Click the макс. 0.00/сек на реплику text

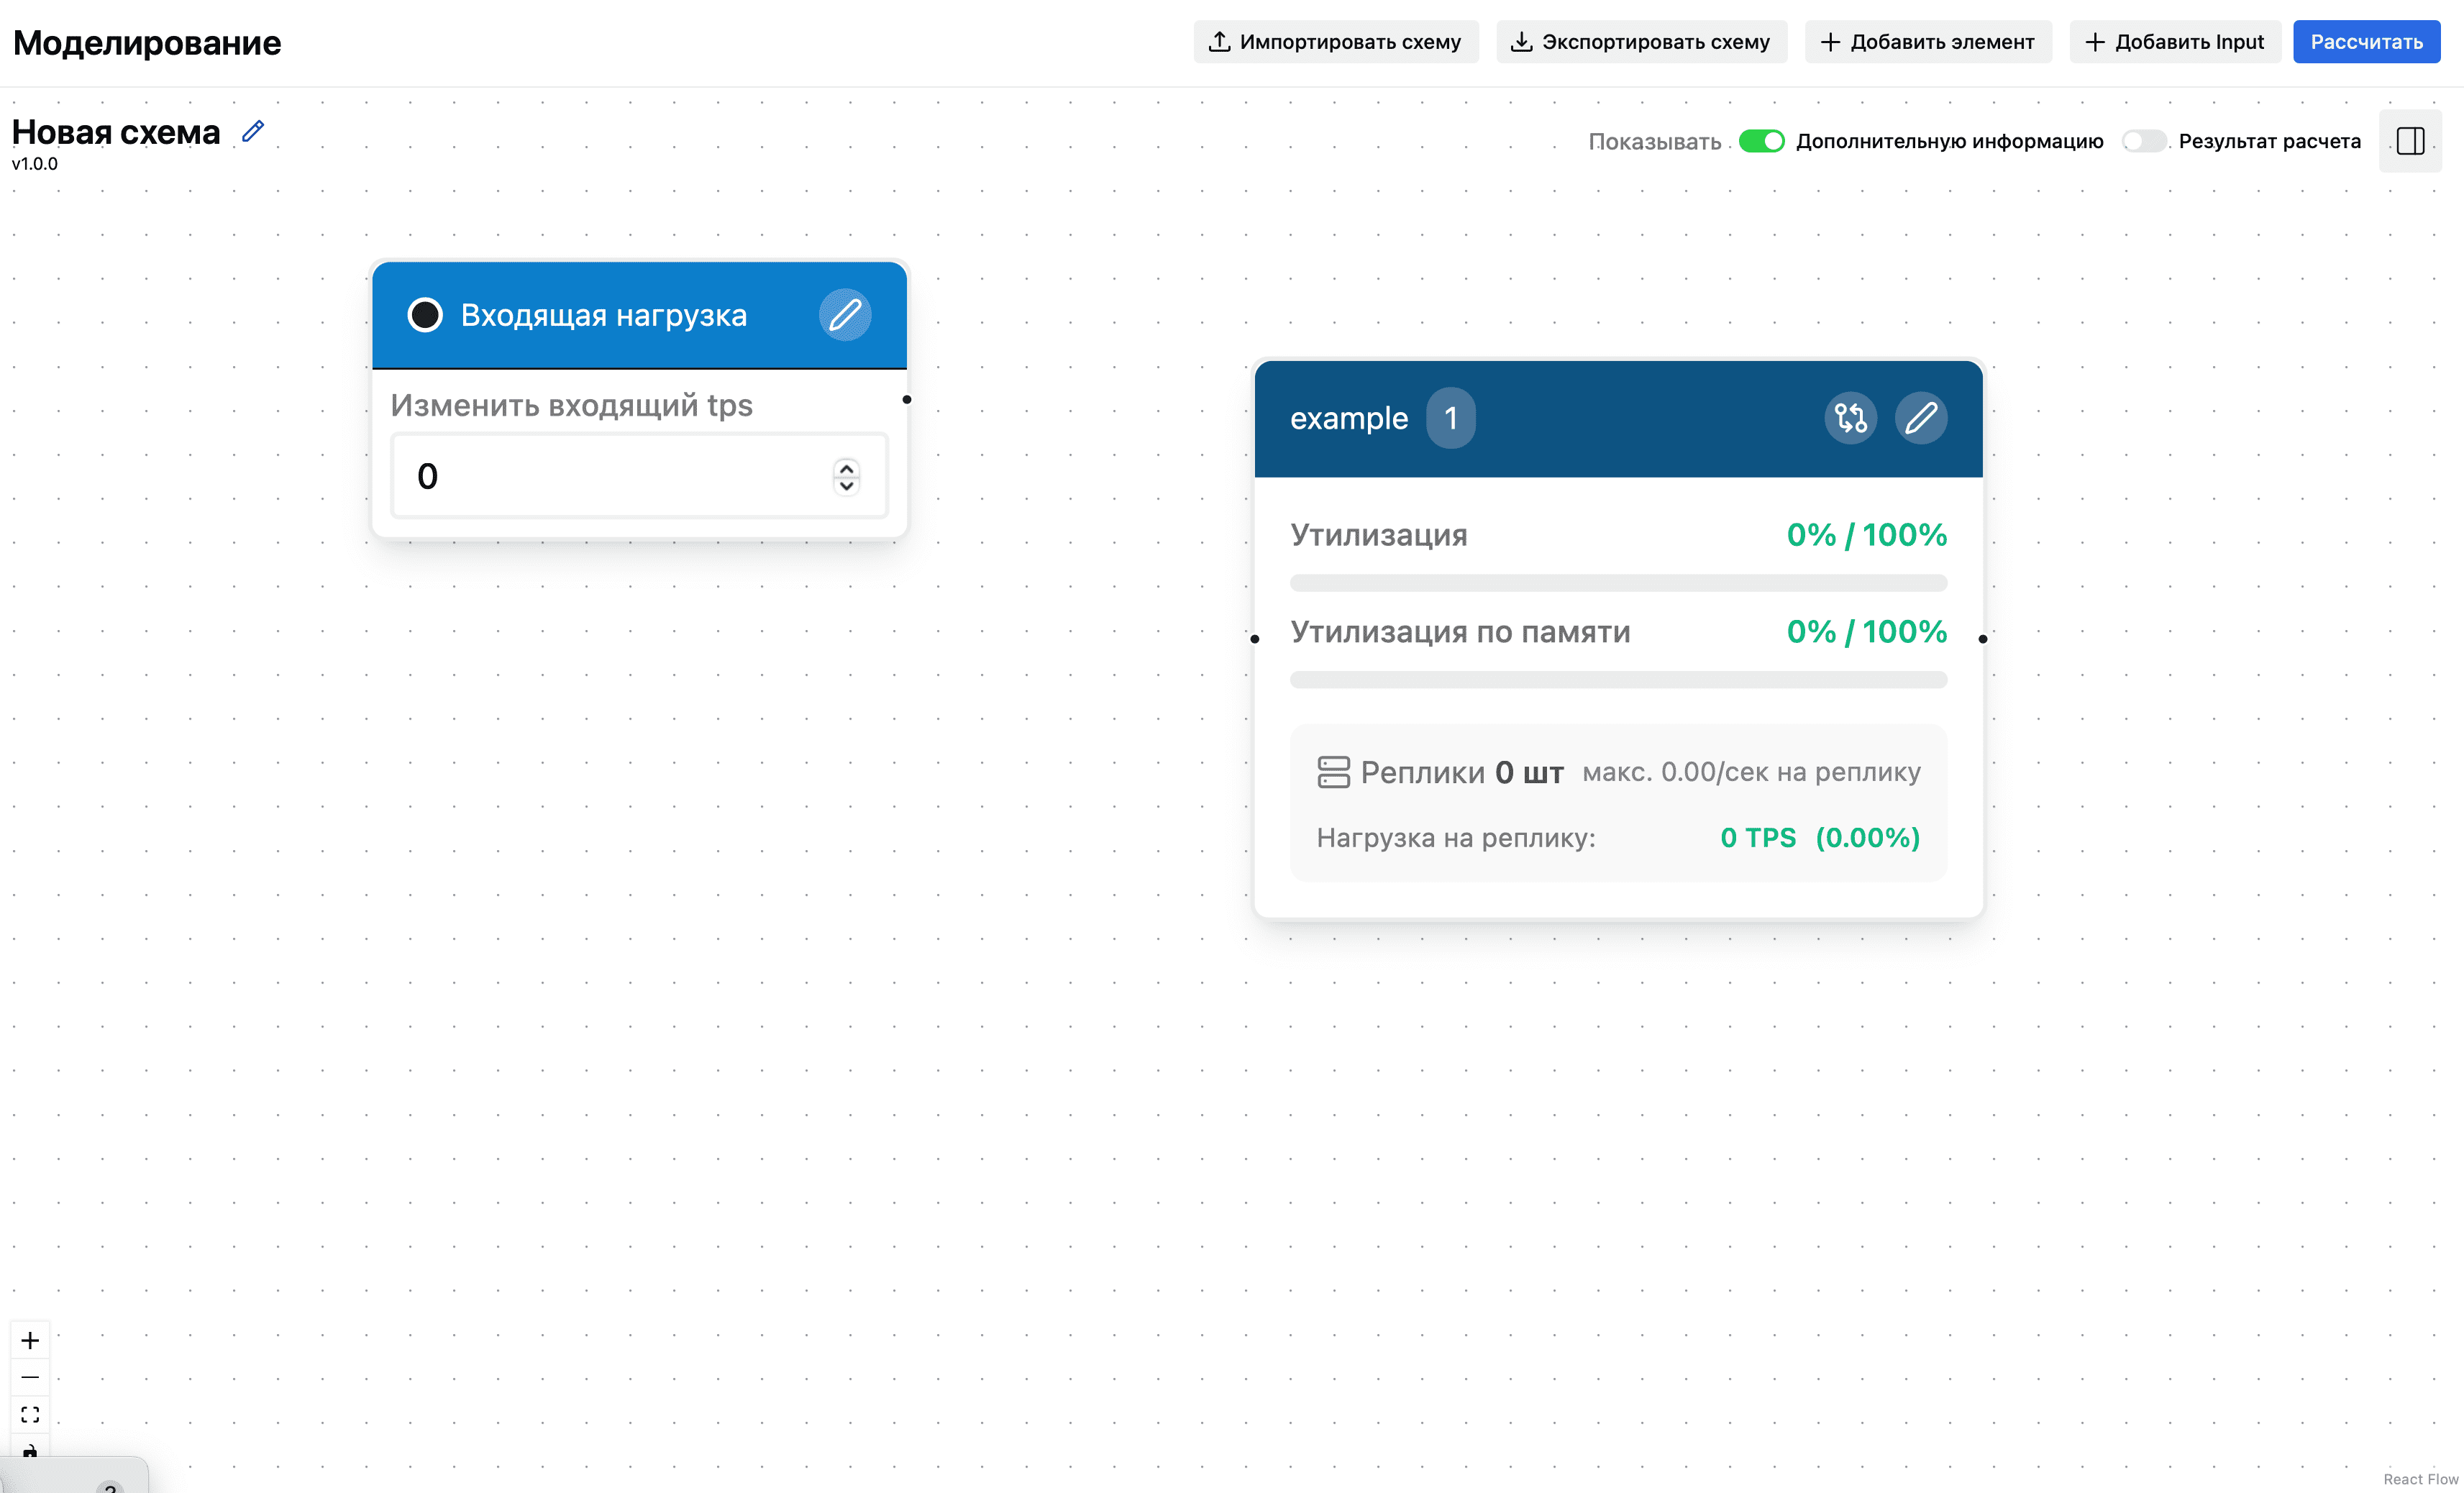(1751, 772)
